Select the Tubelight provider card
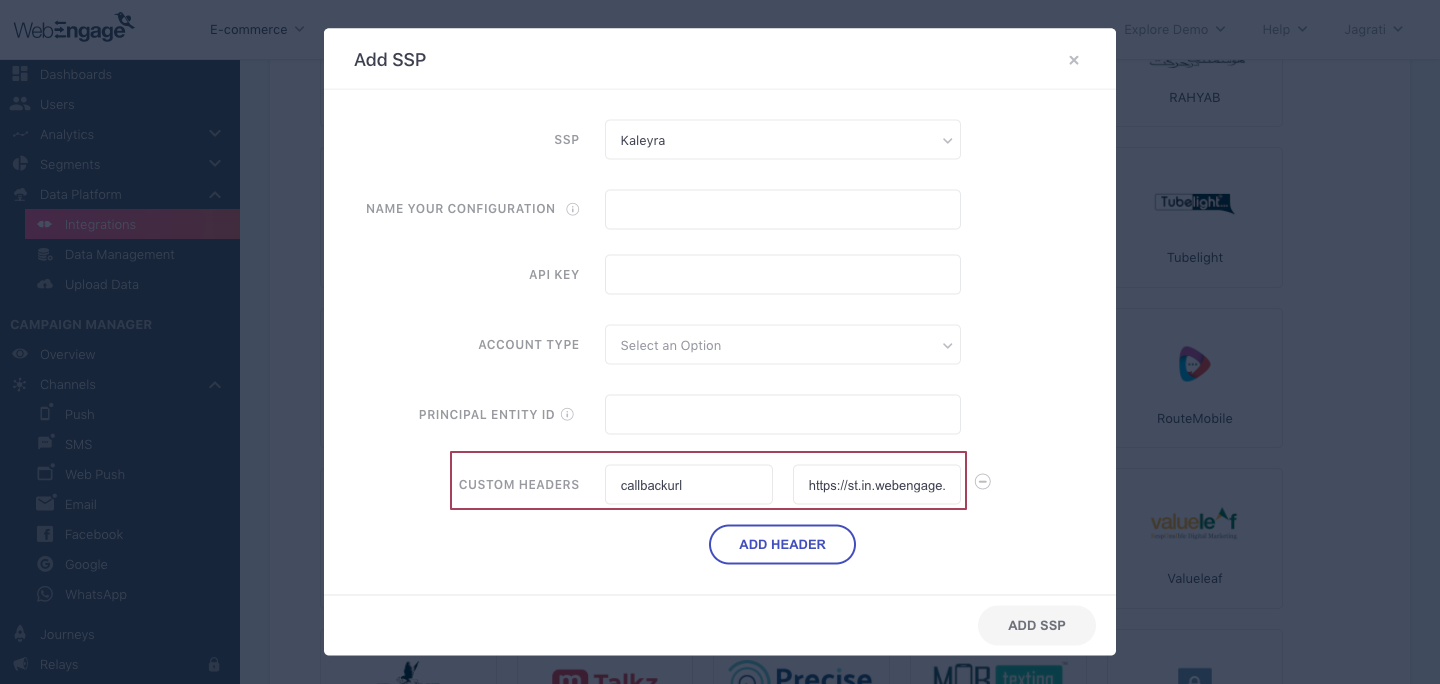 pyautogui.click(x=1195, y=218)
